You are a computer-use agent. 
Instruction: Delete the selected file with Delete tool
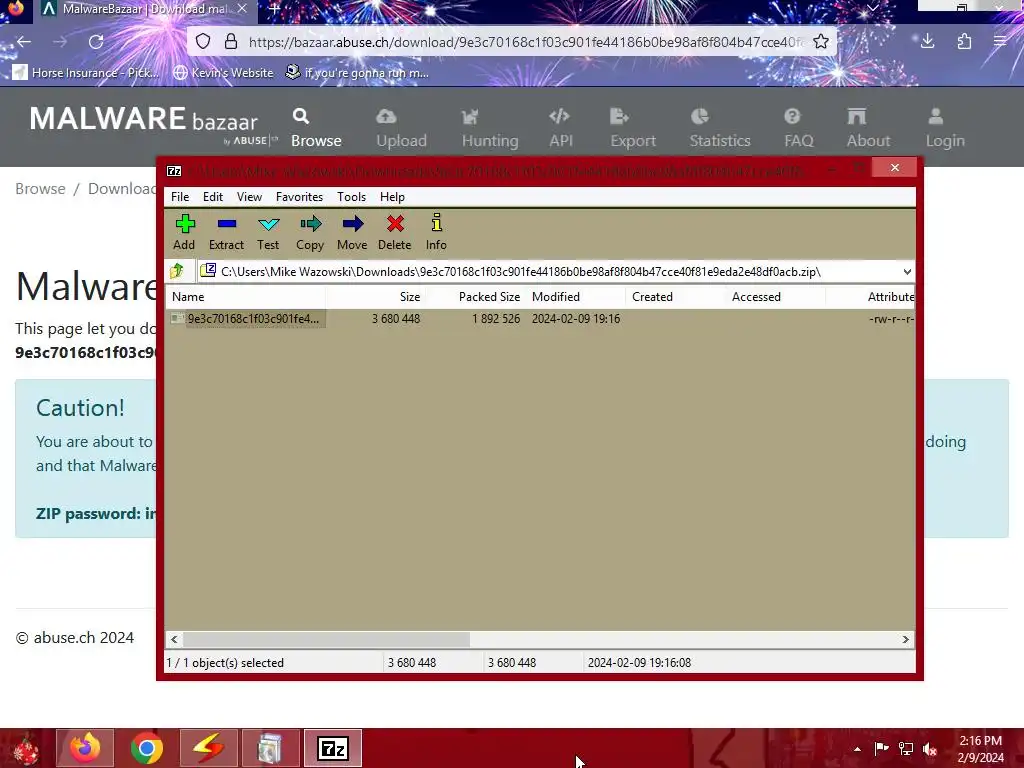tap(394, 232)
